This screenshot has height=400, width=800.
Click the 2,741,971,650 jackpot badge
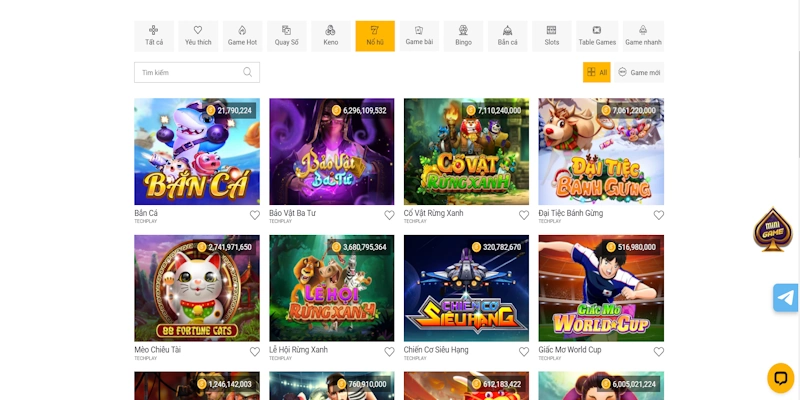tap(224, 247)
